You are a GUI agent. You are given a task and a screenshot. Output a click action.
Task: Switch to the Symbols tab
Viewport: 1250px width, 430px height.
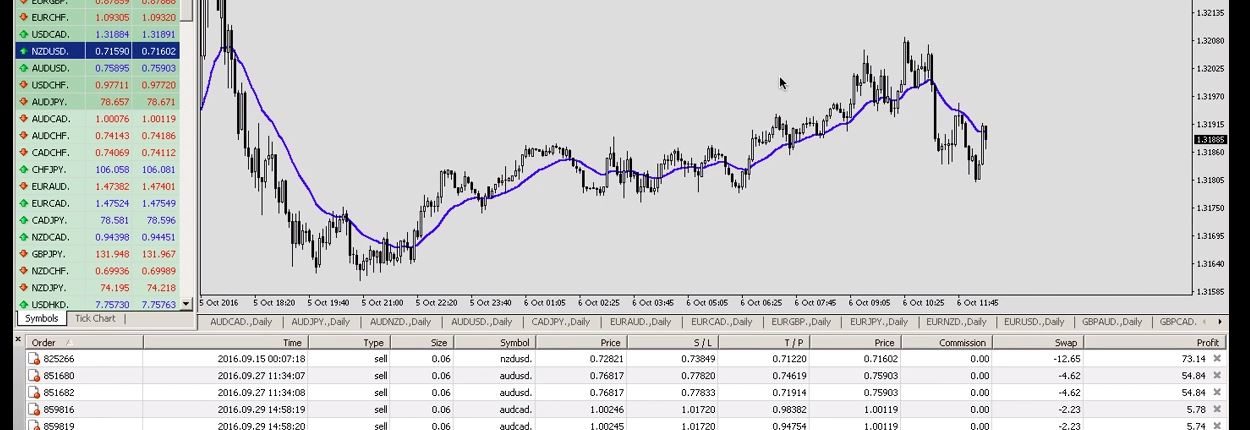[x=42, y=319]
